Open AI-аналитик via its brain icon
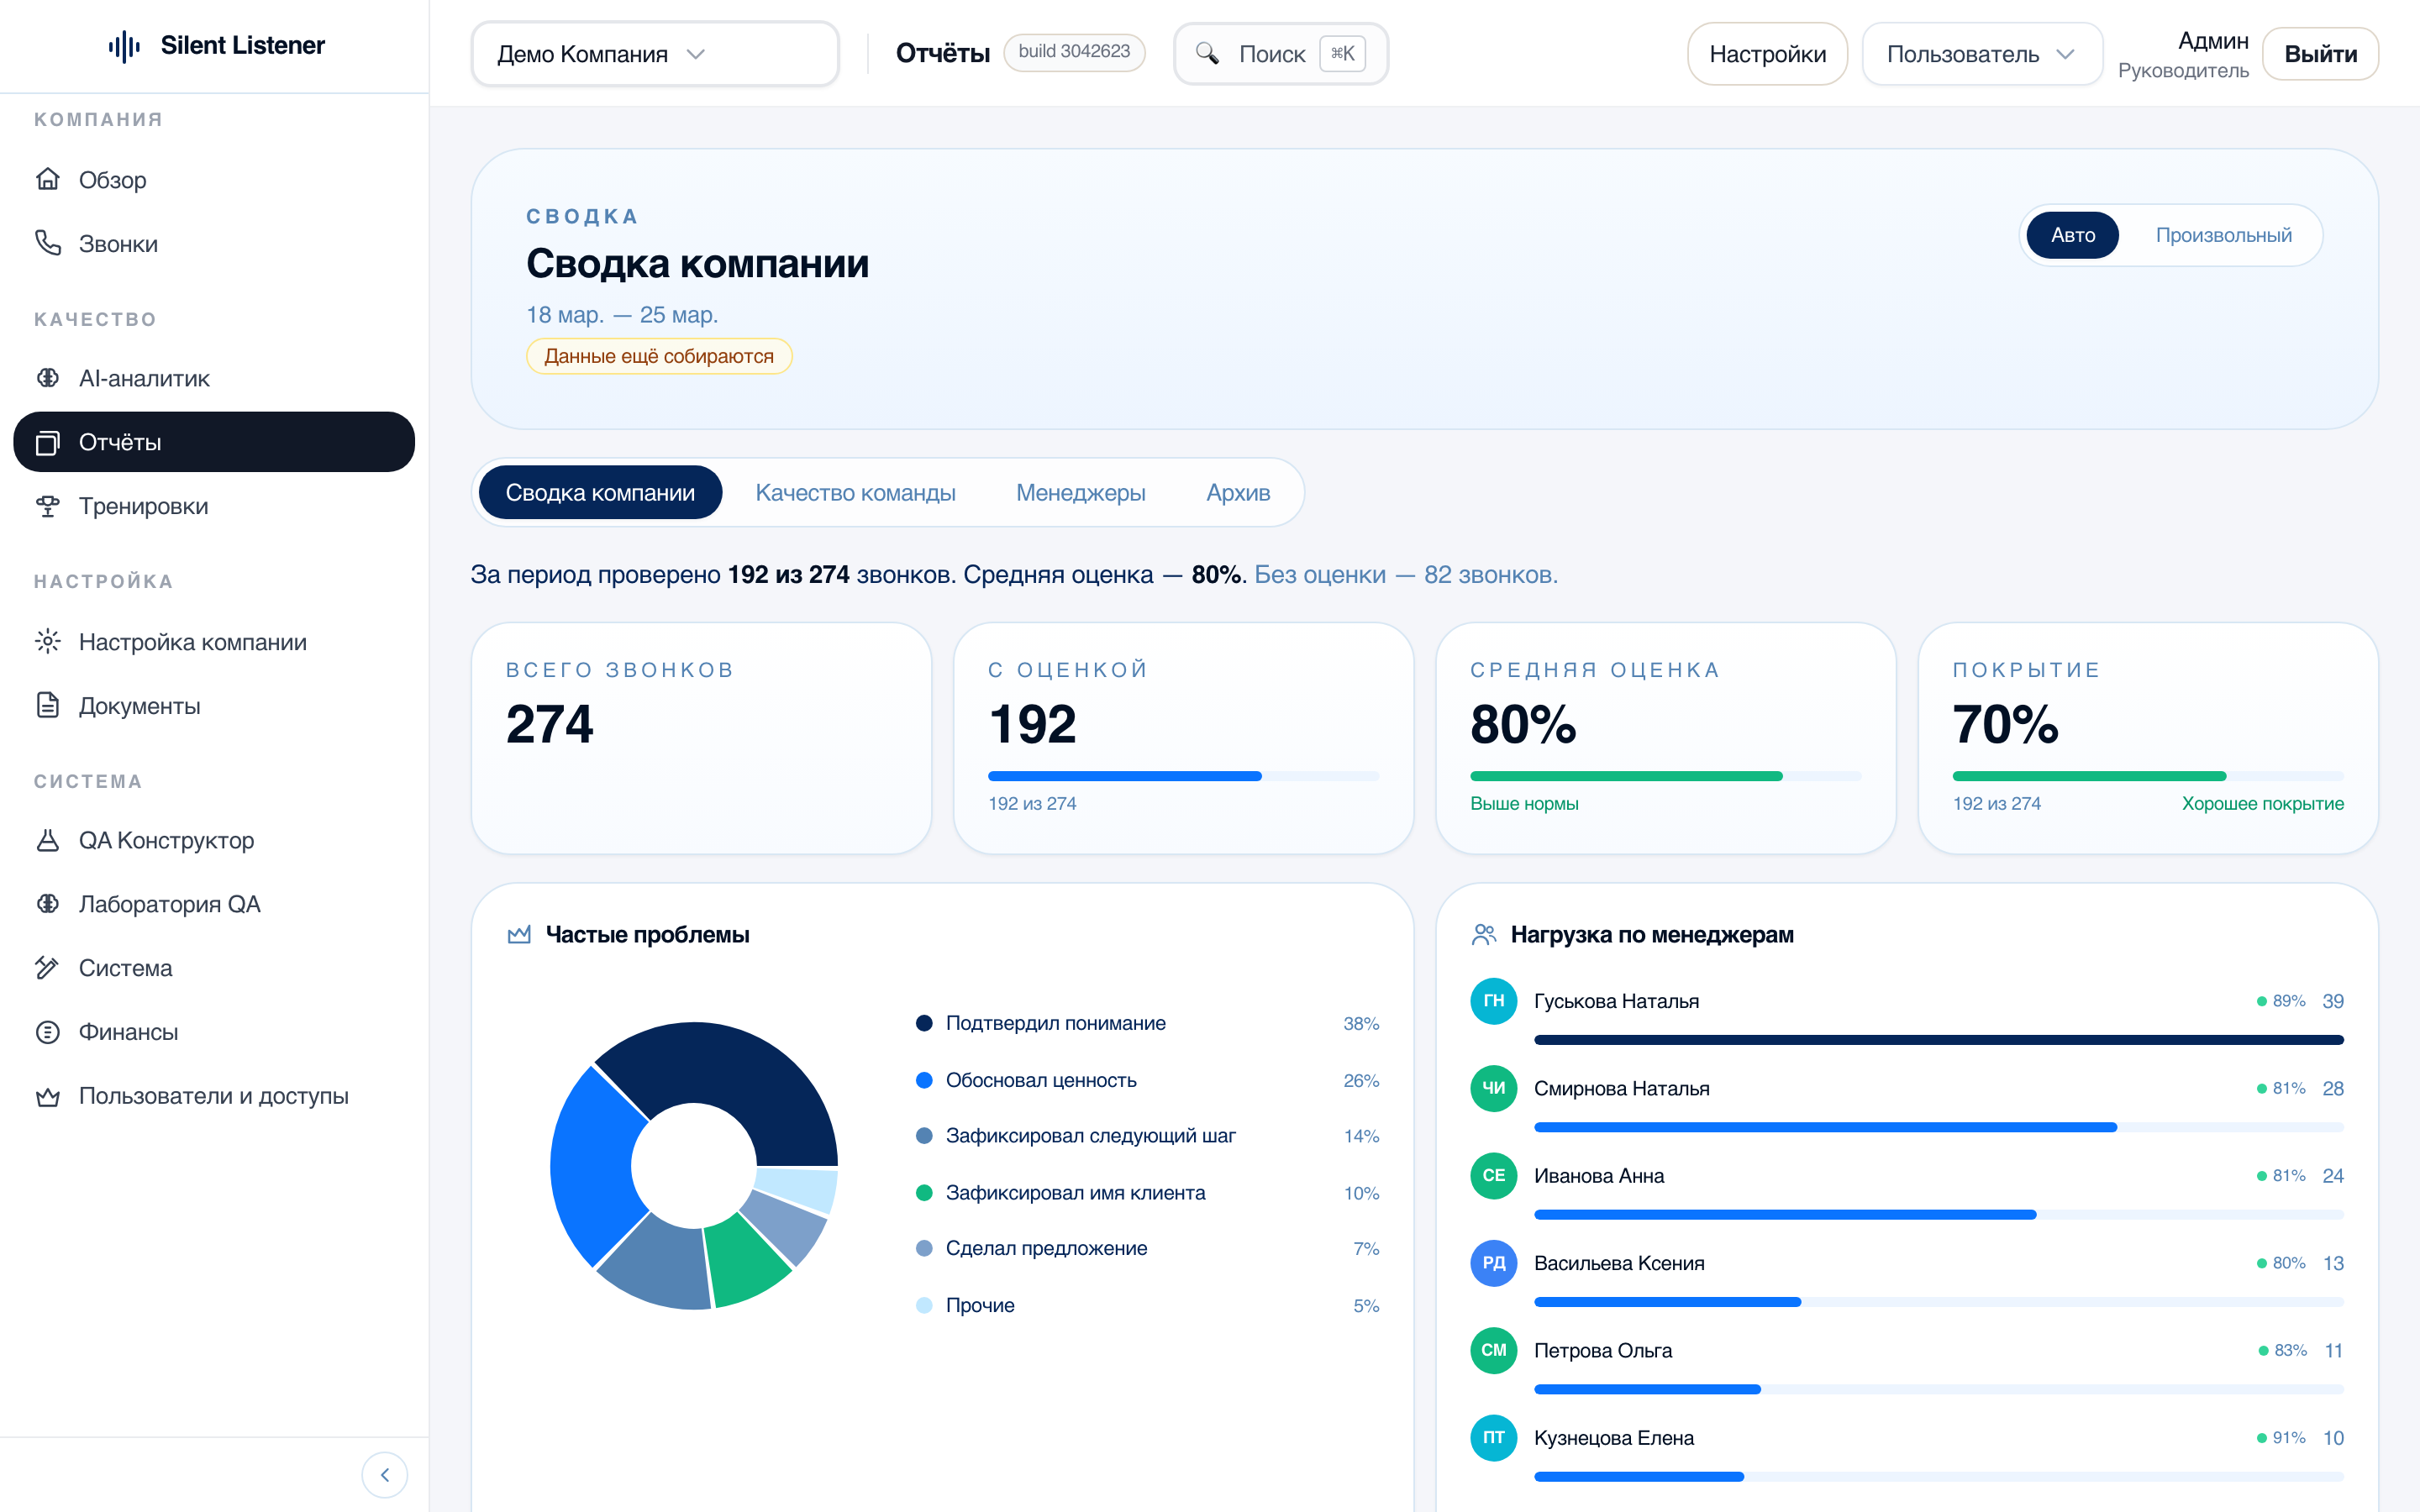 coord(48,378)
